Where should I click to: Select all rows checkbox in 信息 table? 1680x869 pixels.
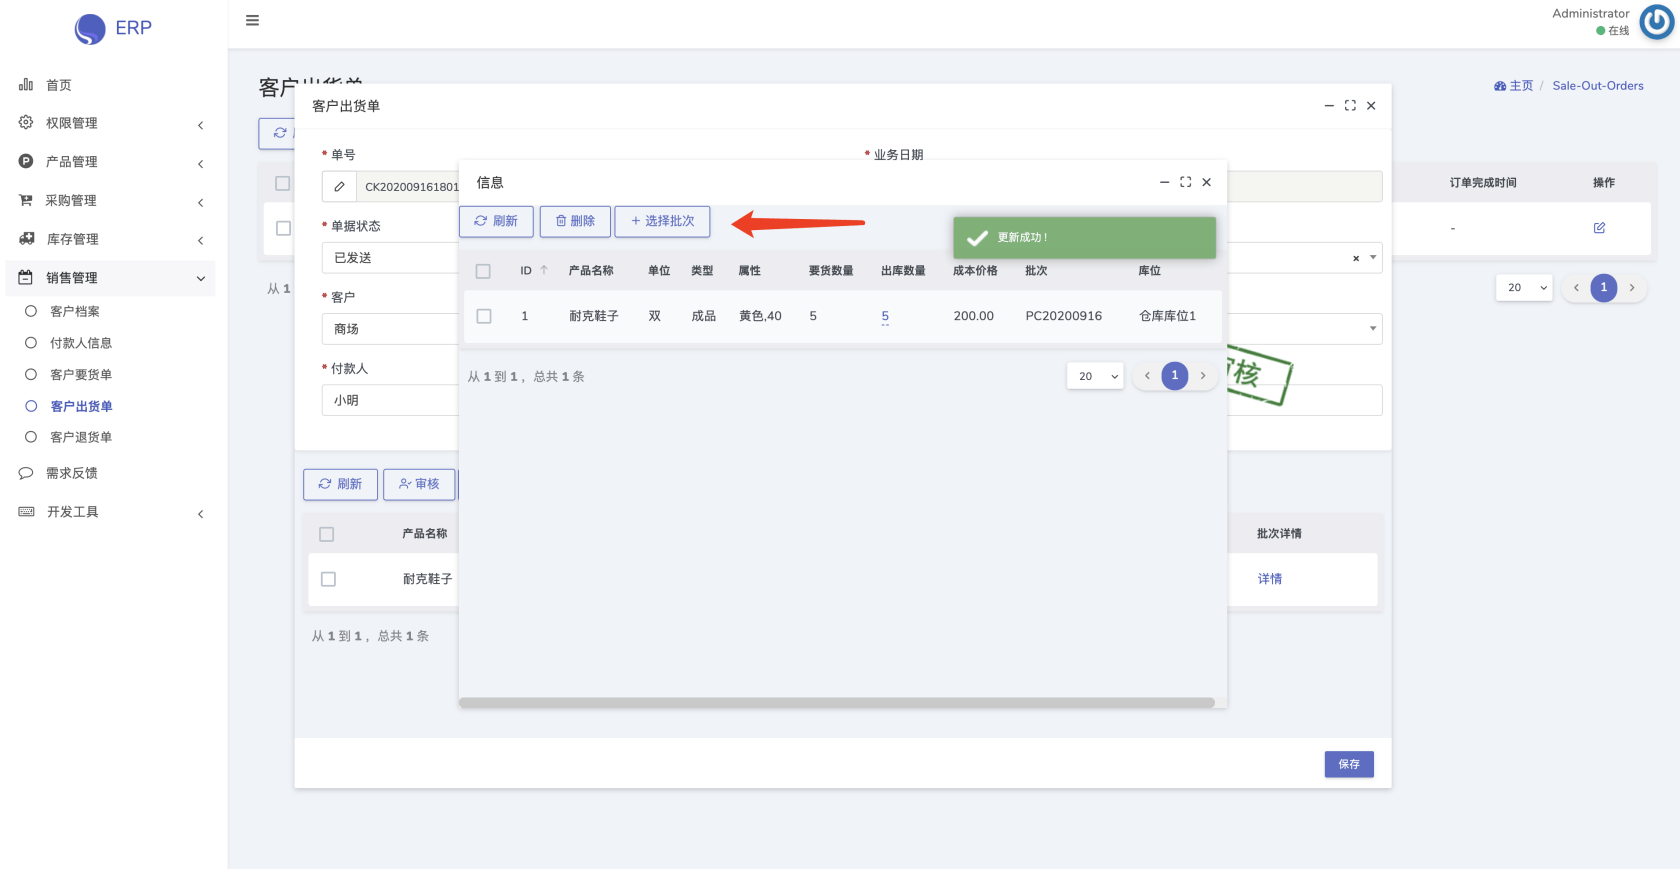point(483,271)
